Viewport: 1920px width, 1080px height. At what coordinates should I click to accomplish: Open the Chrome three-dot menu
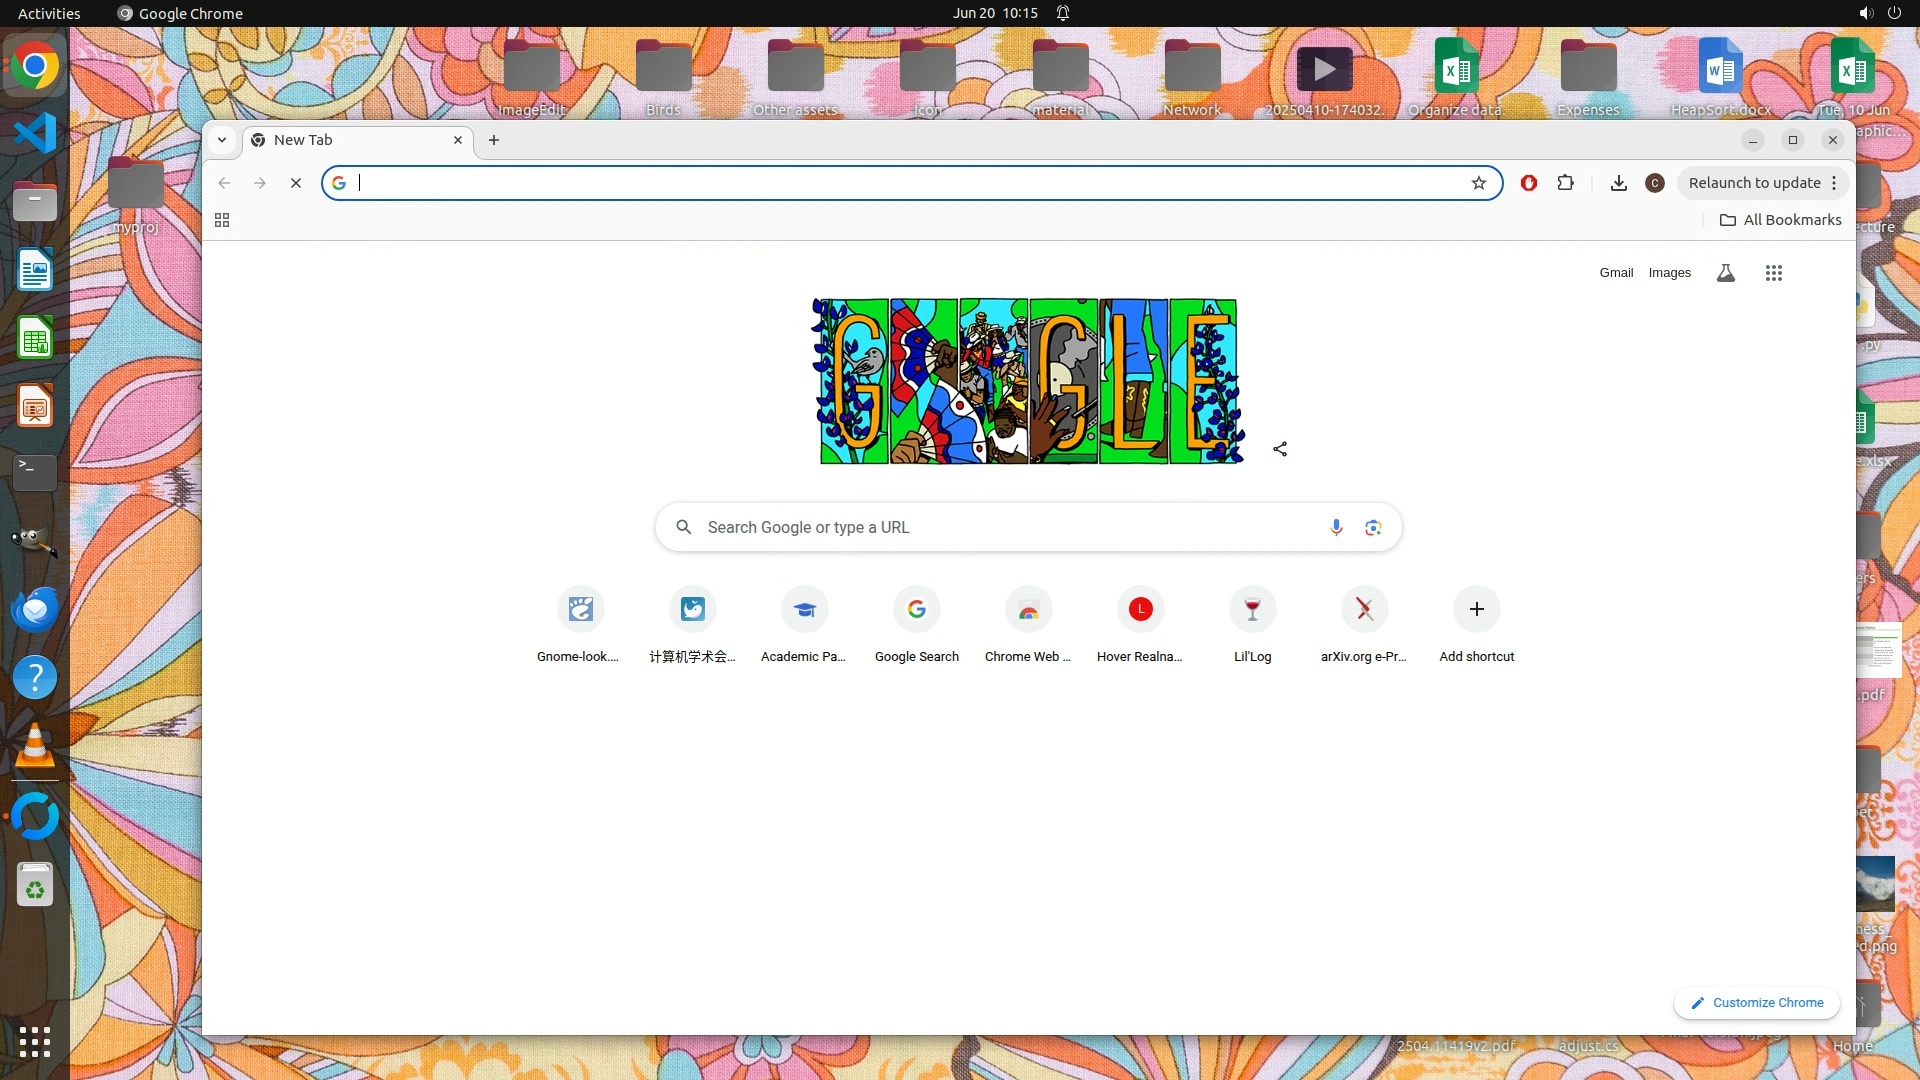tap(1834, 183)
